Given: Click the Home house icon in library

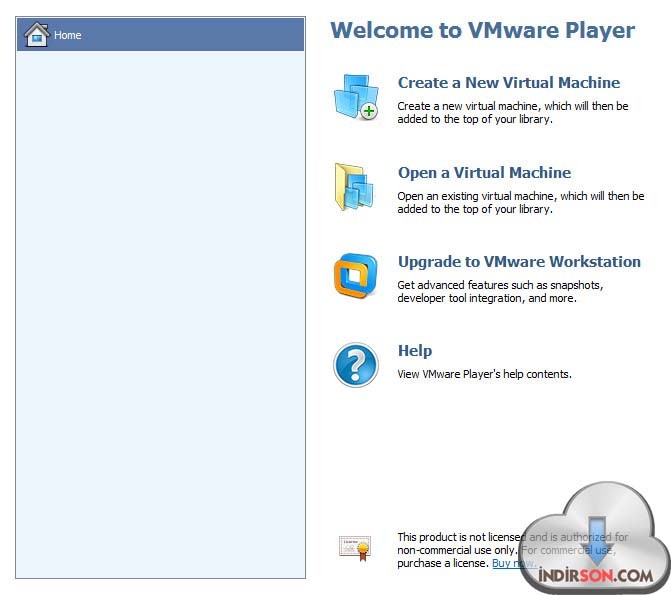Looking at the screenshot, I should pyautogui.click(x=36, y=34).
